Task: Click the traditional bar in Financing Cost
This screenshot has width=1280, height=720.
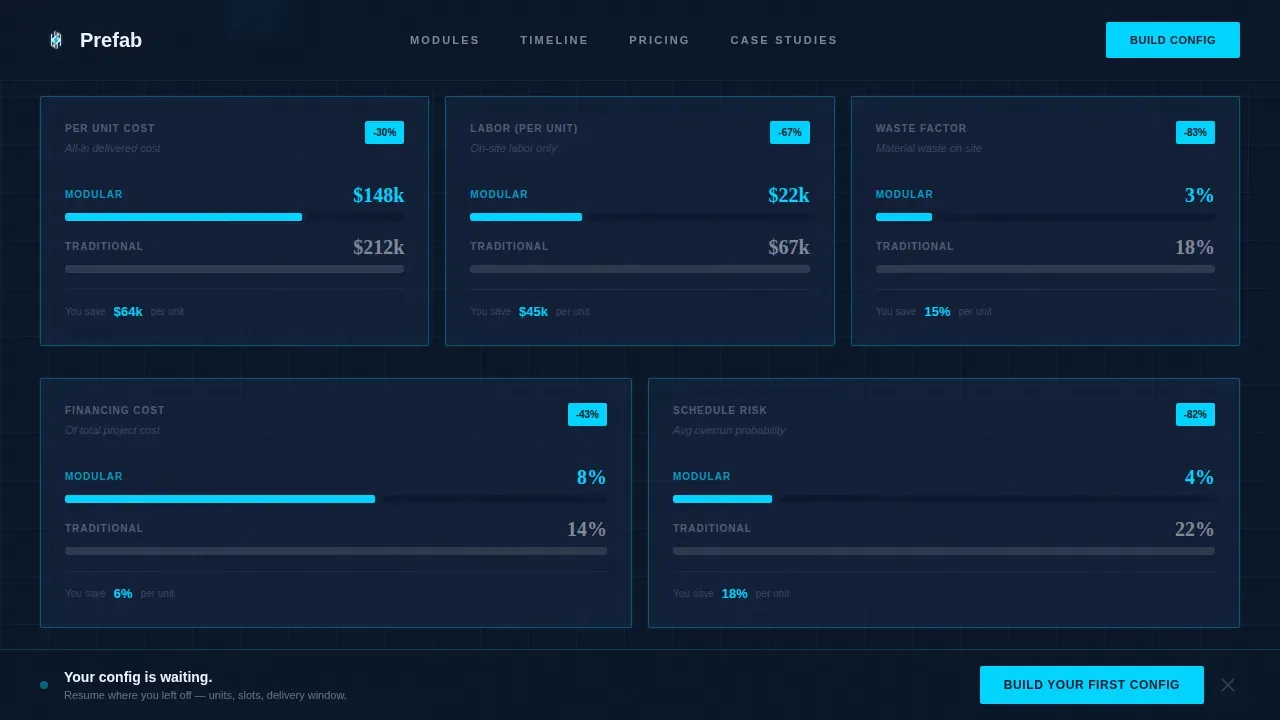Action: [336, 551]
